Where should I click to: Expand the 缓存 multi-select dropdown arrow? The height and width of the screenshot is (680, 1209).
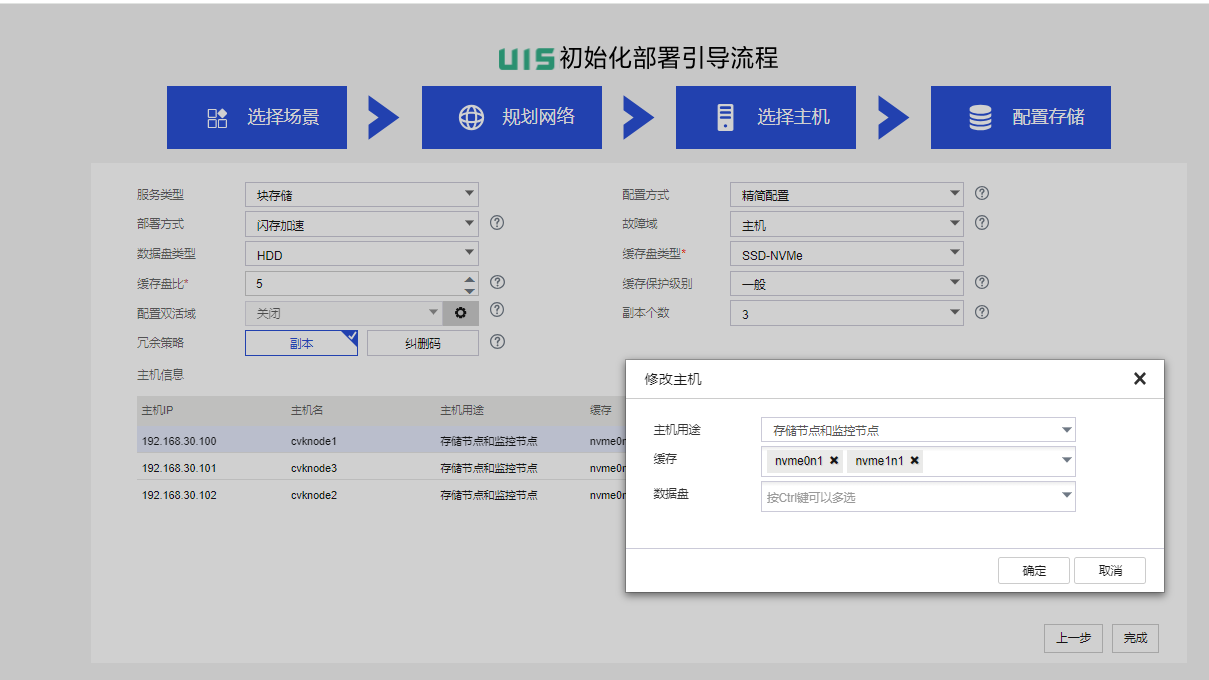(x=1067, y=461)
